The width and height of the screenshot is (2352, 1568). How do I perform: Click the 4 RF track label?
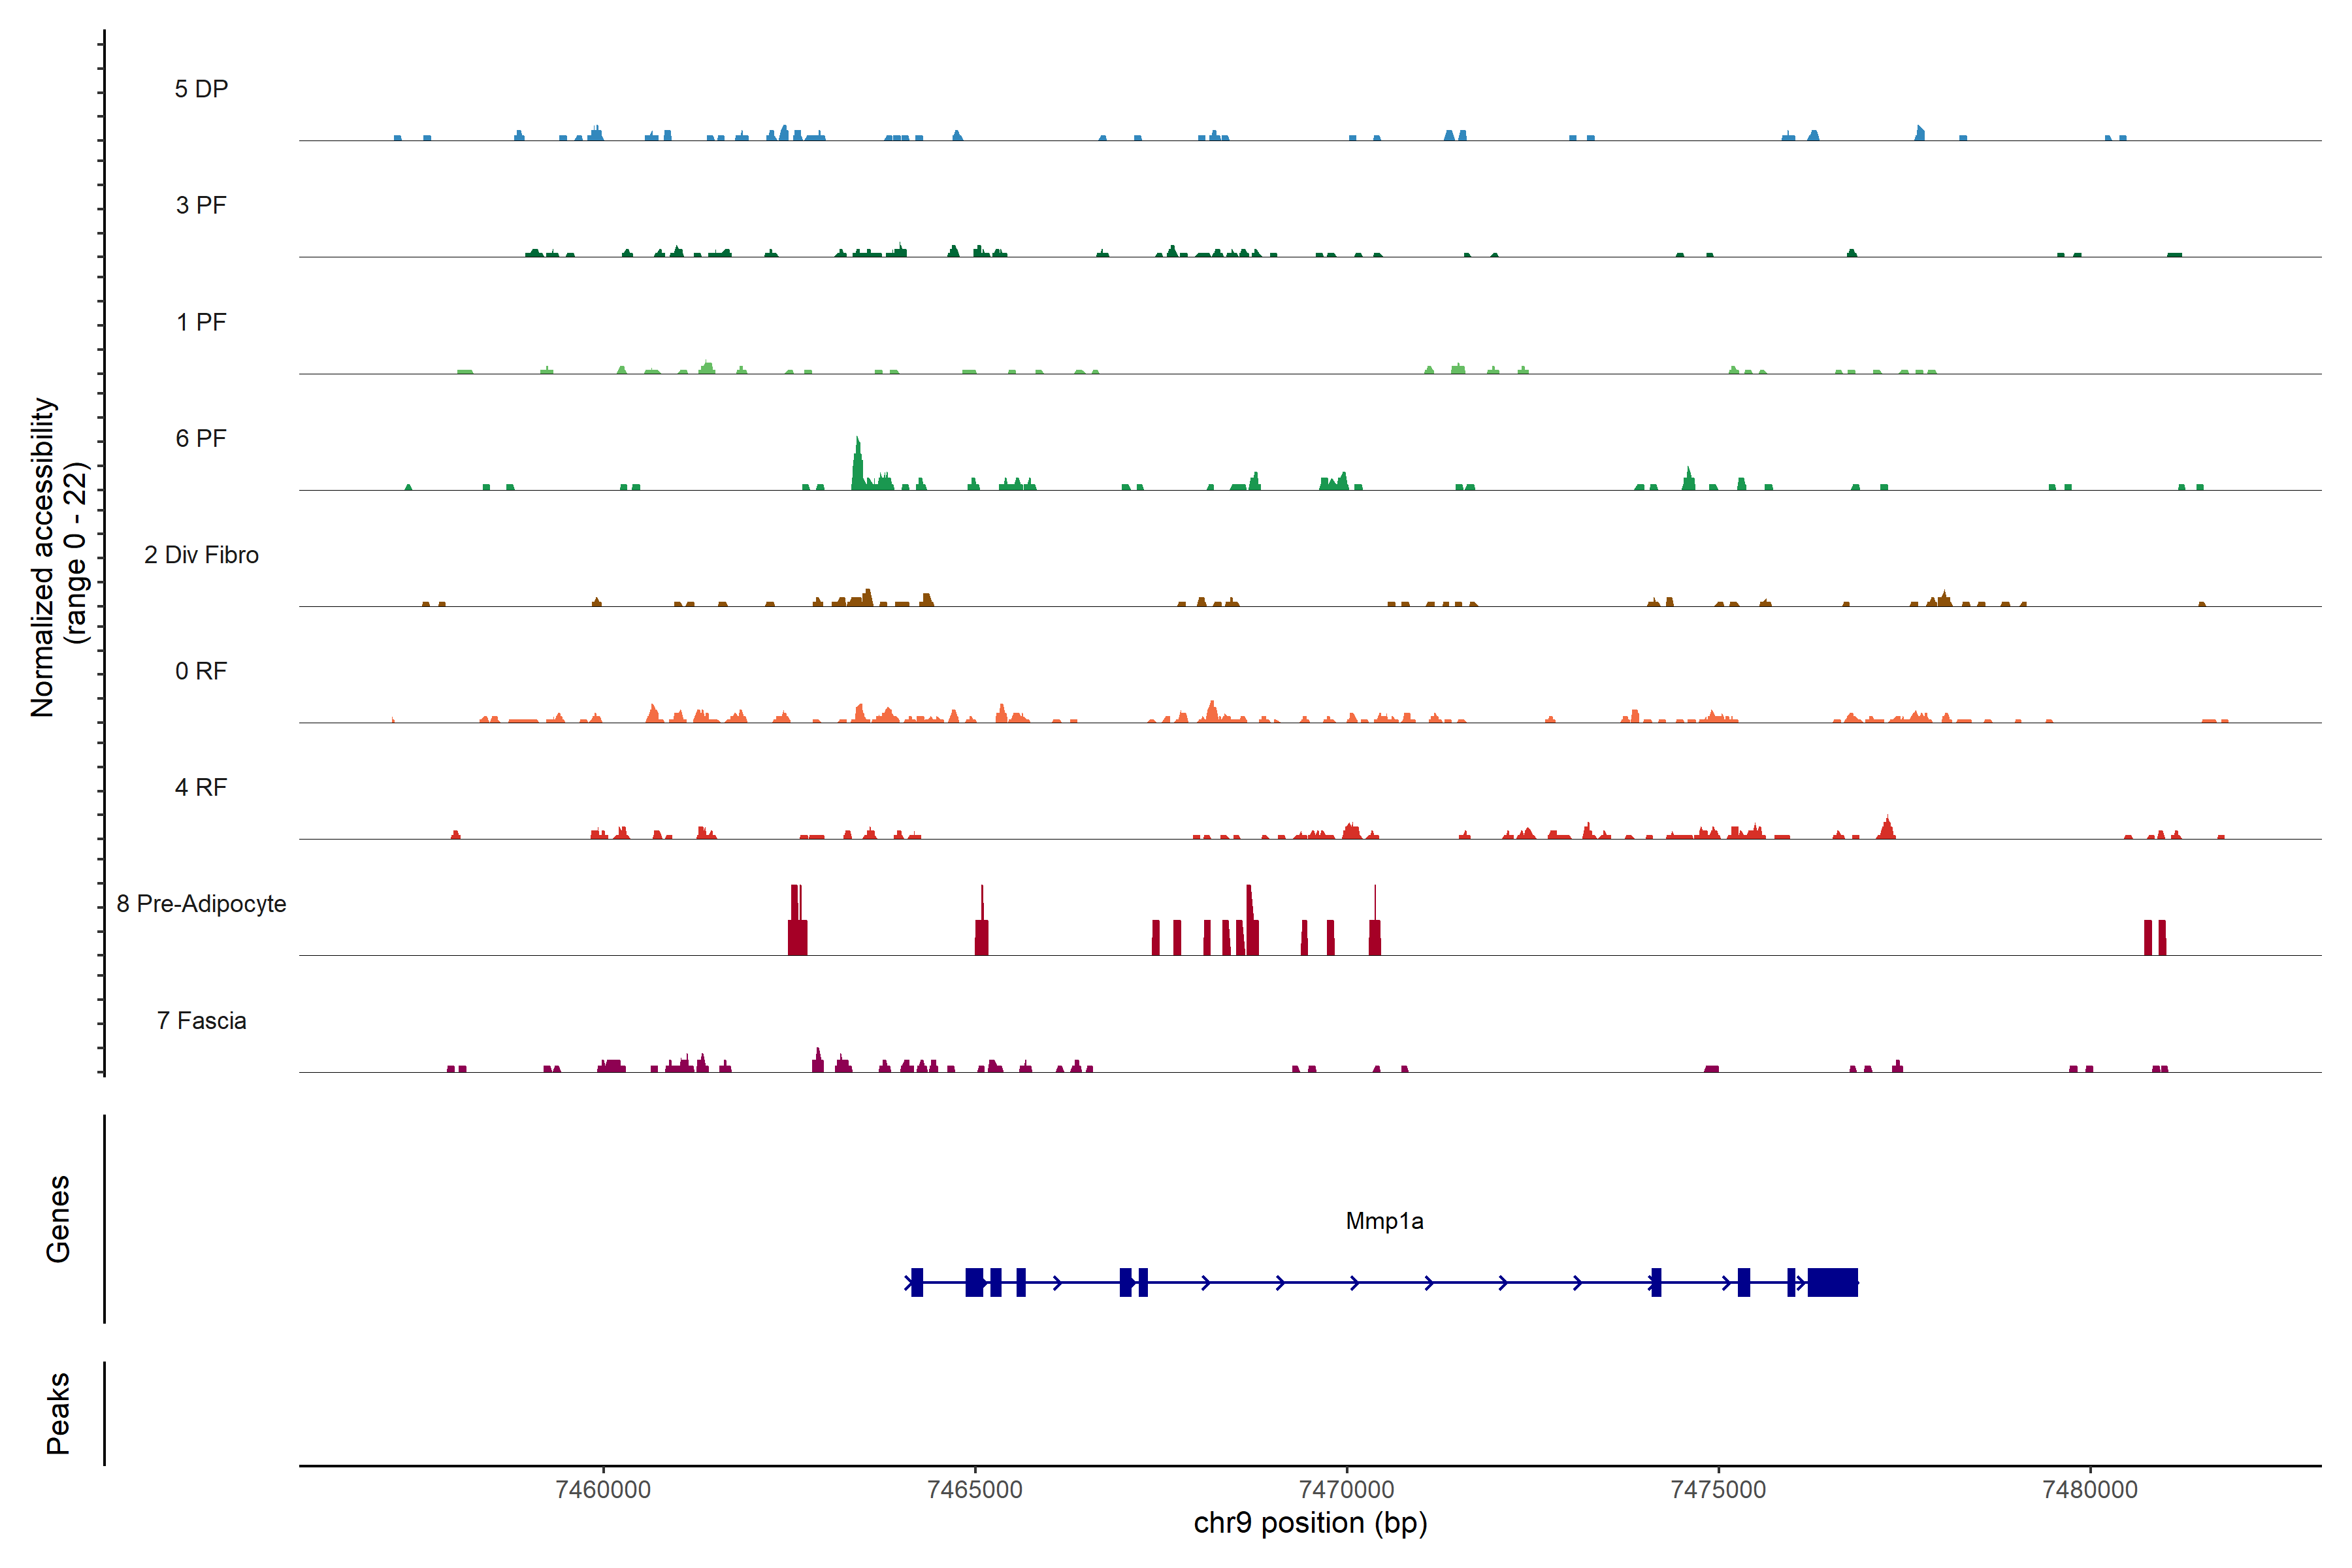[201, 787]
